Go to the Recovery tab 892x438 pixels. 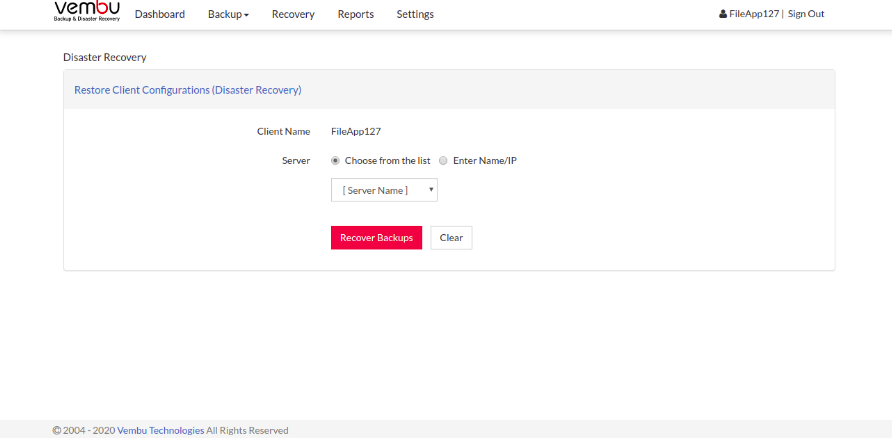click(x=293, y=14)
